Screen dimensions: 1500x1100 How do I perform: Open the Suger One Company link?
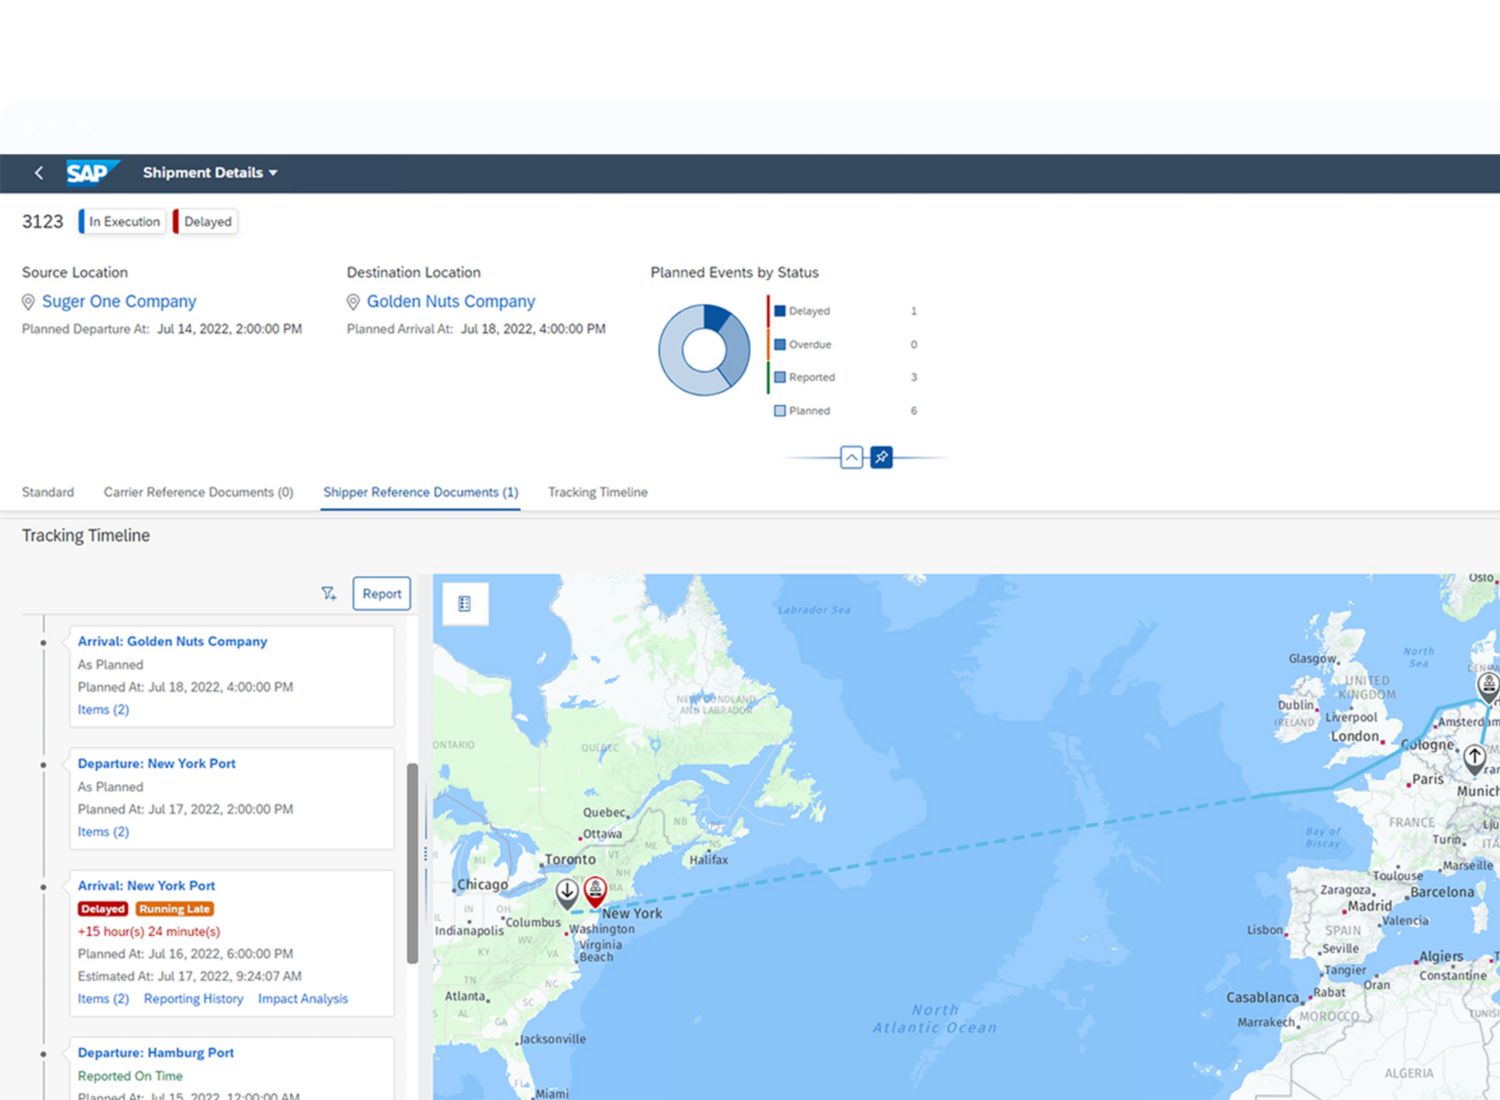point(119,302)
